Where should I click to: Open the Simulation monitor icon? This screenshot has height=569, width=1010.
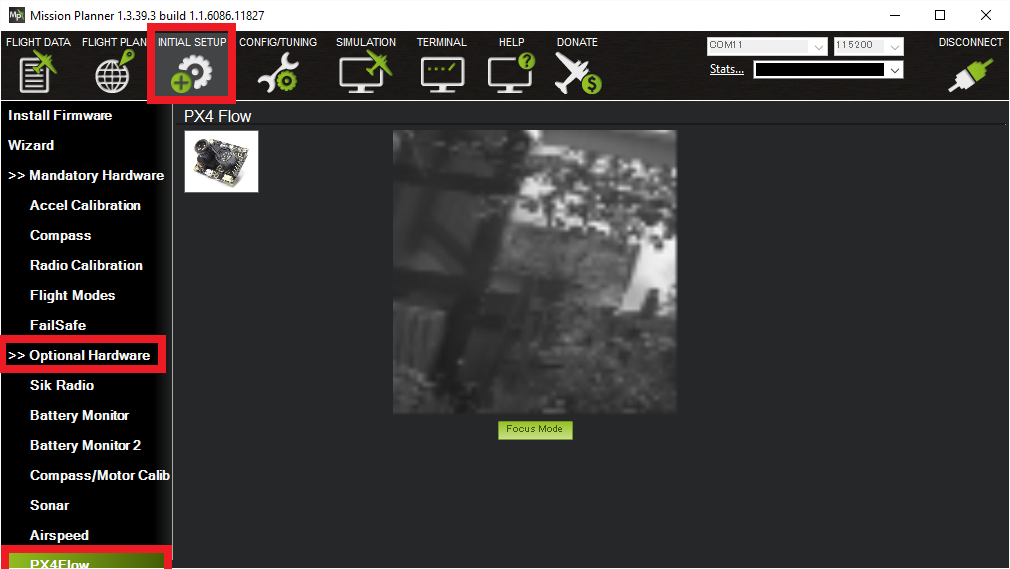pos(365,72)
